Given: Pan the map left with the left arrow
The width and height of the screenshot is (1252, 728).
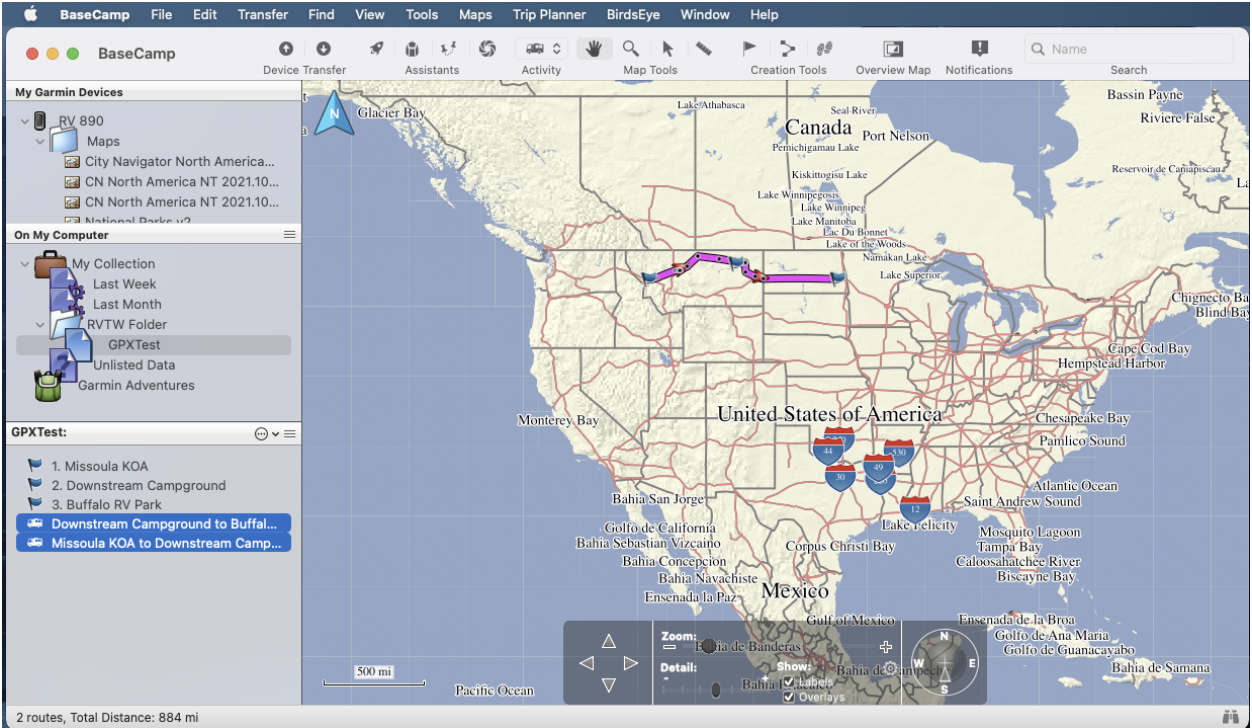Looking at the screenshot, I should tap(587, 663).
